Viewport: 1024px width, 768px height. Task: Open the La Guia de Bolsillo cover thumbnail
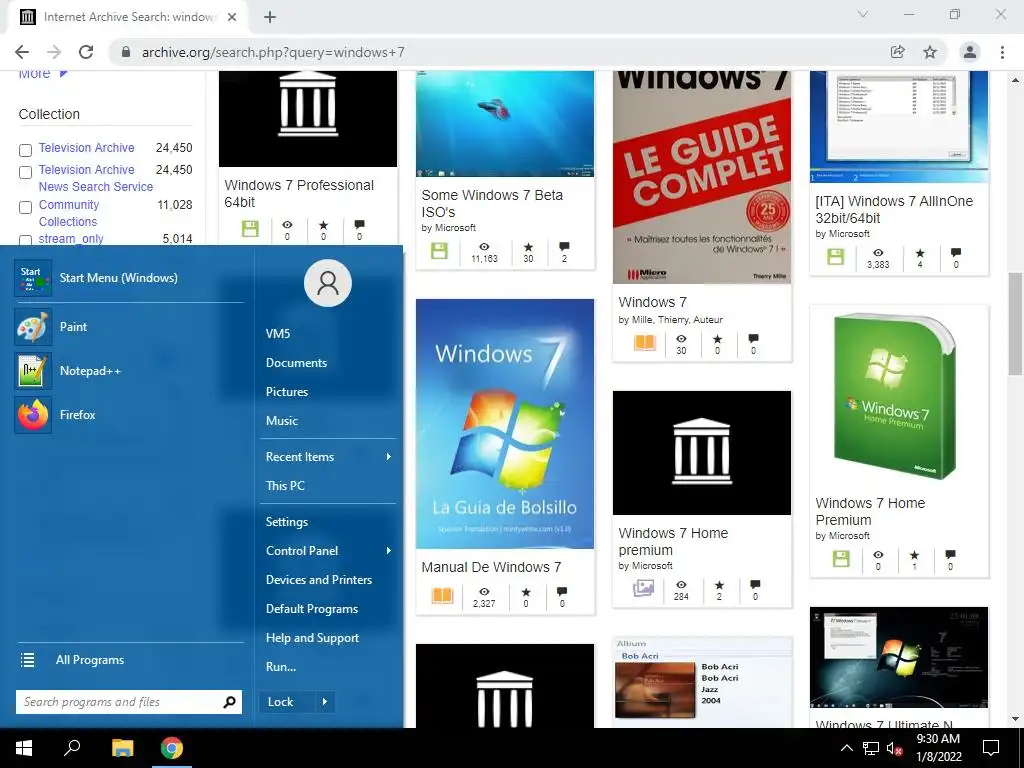coord(505,424)
